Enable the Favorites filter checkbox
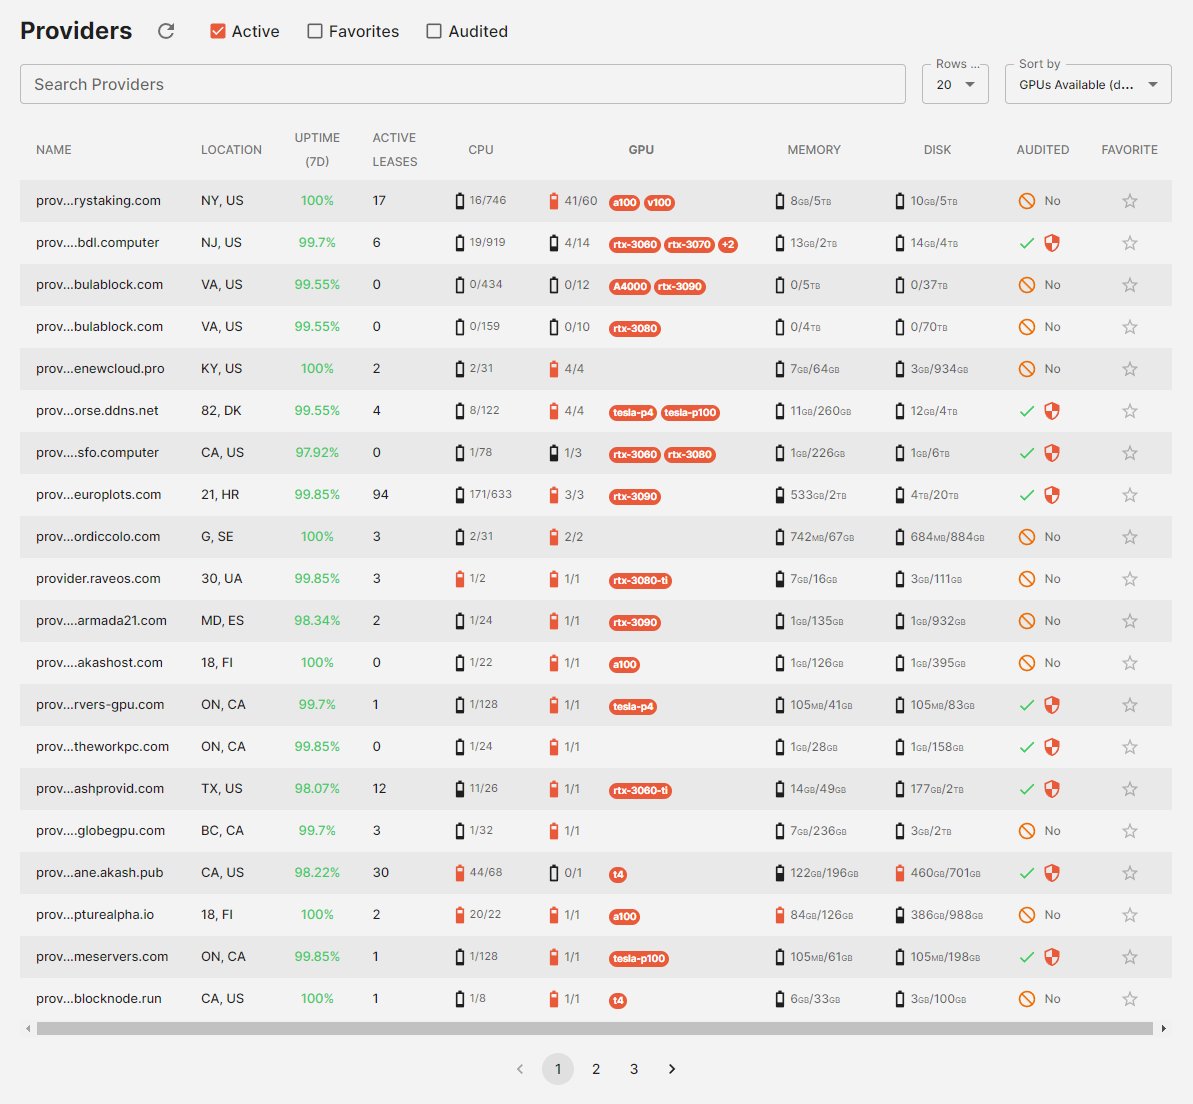 315,31
